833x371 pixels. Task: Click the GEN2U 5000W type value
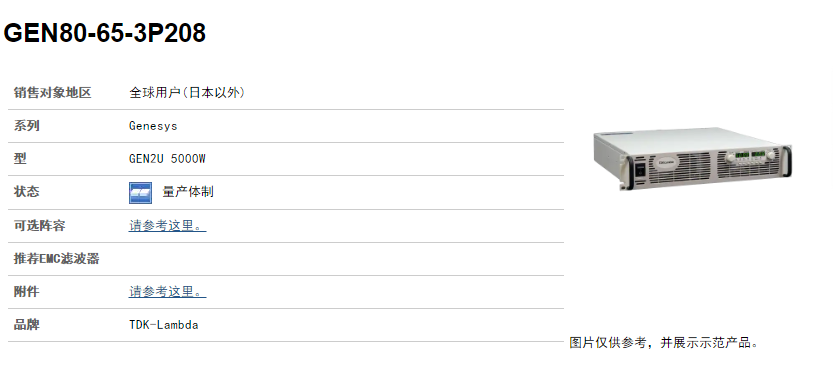coord(167,158)
